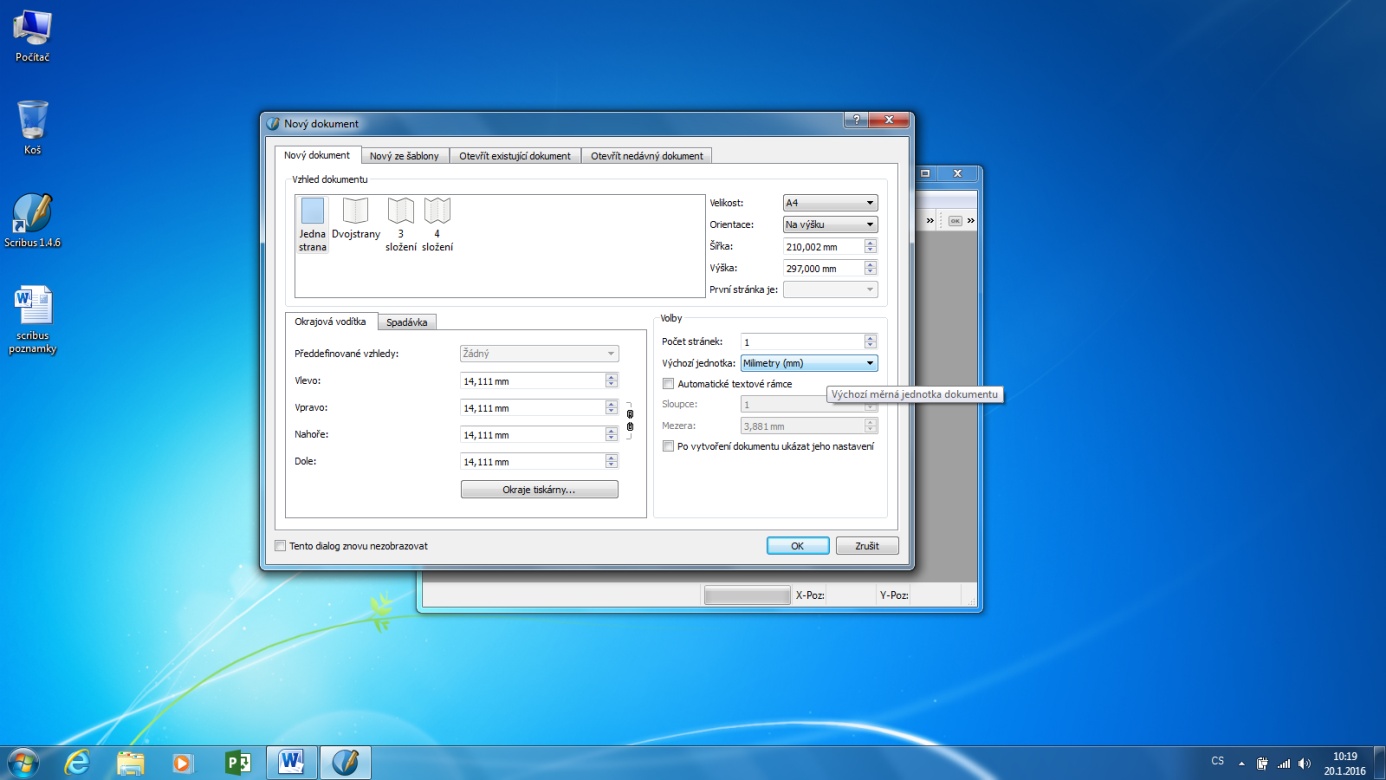Click the X-Poz label in background window
Viewport: 1386px width, 780px height.
point(809,595)
